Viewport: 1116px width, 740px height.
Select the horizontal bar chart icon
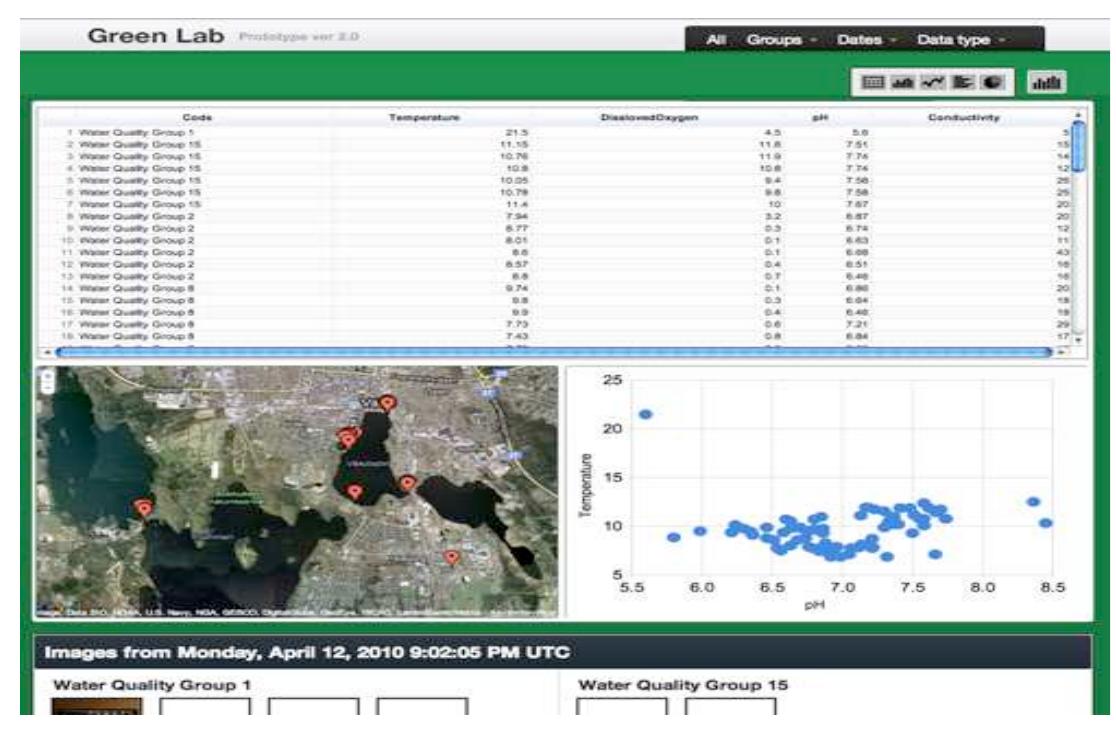(x=960, y=80)
